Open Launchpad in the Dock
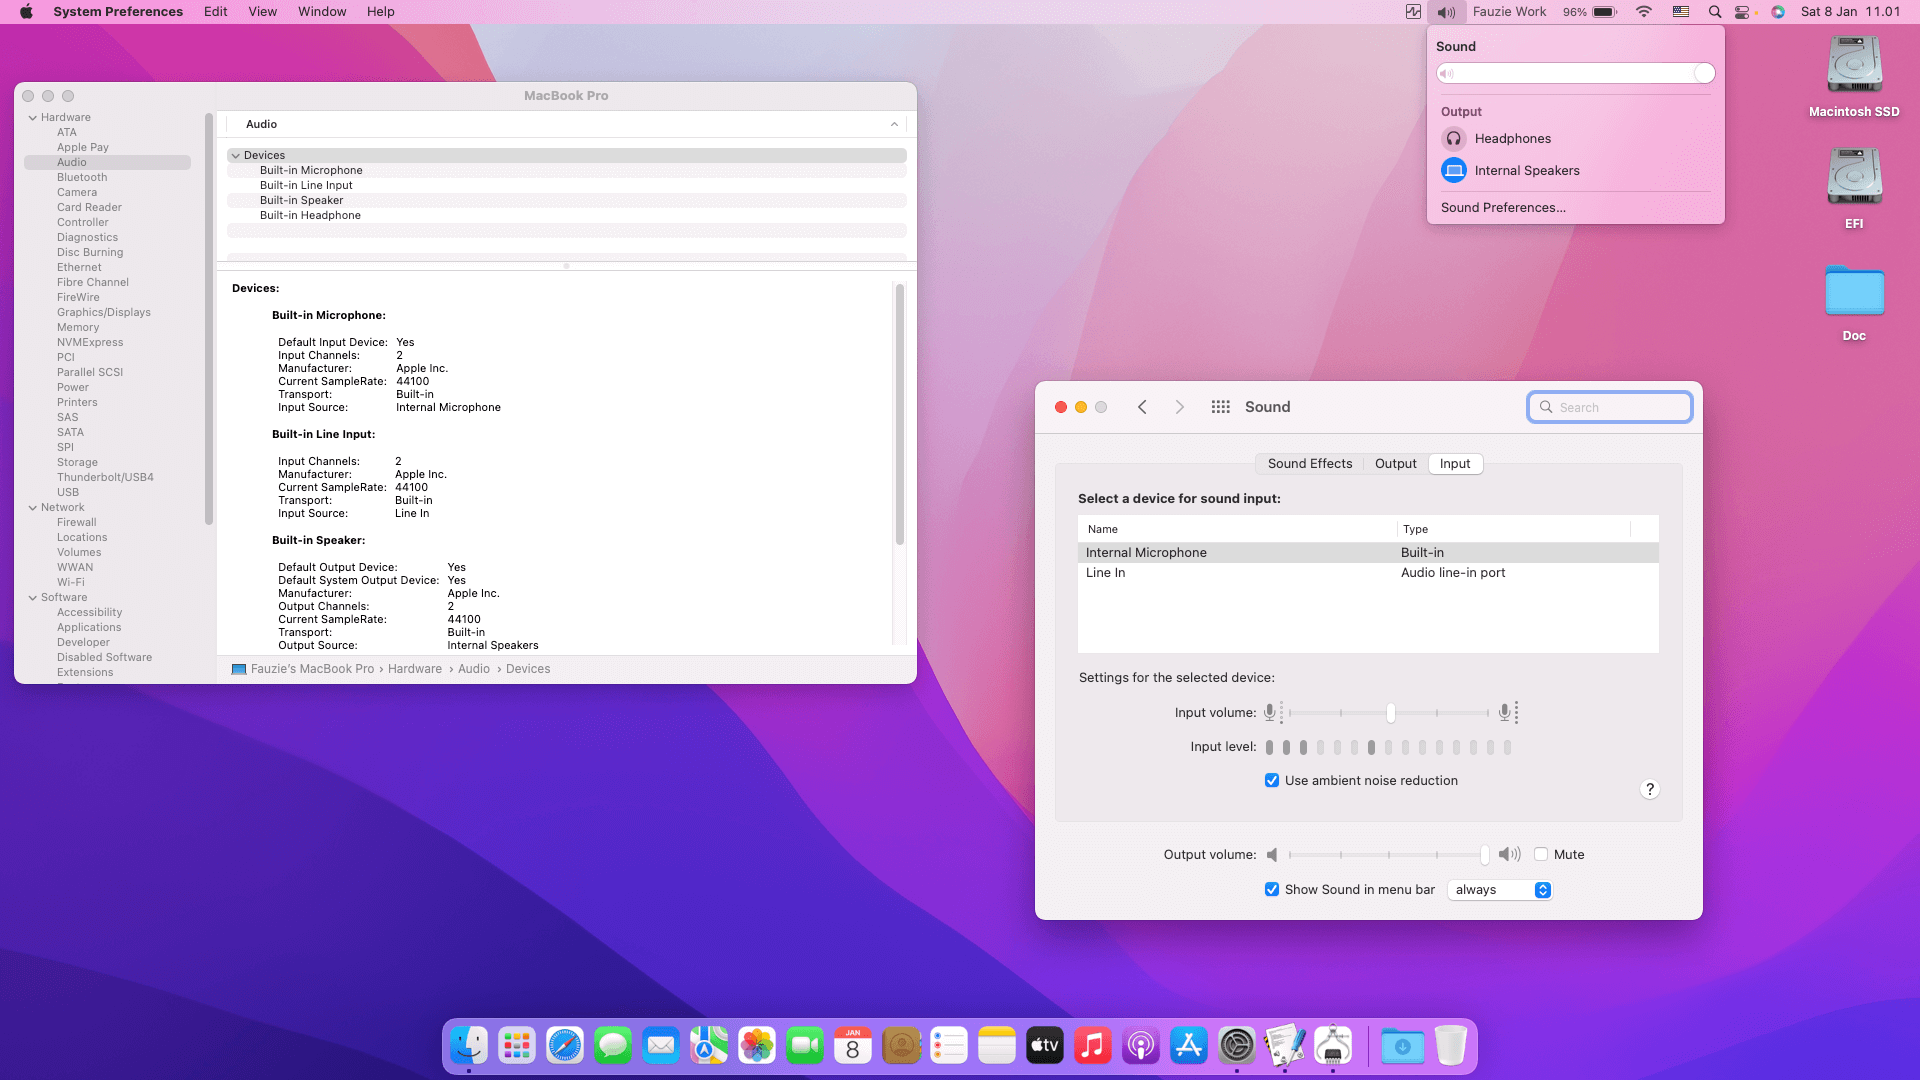Viewport: 1920px width, 1080px height. click(517, 1046)
